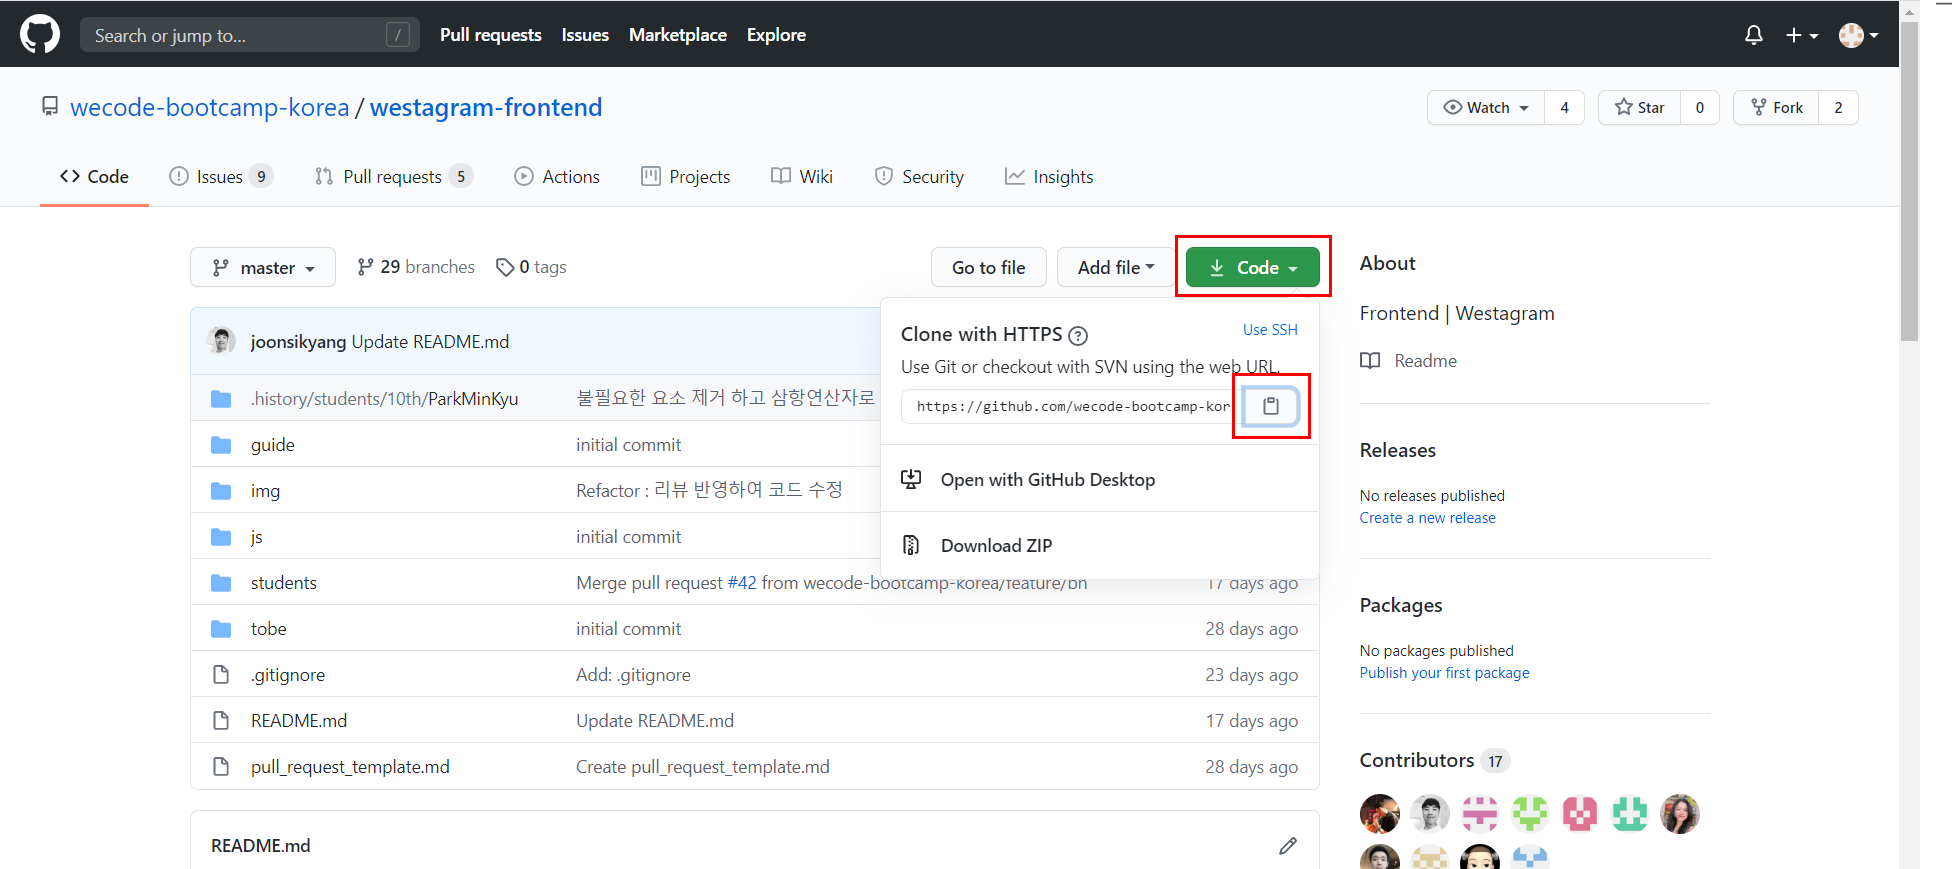
Task: Go to Explore
Action: click(x=776, y=35)
